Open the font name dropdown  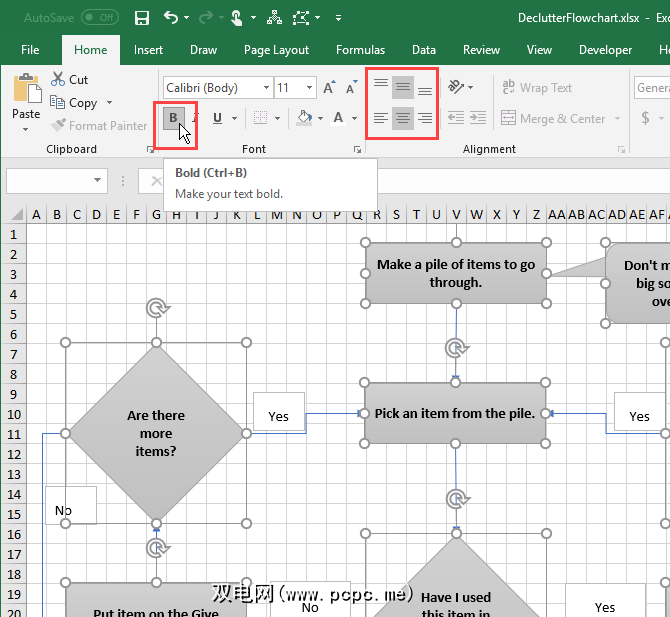[x=265, y=88]
